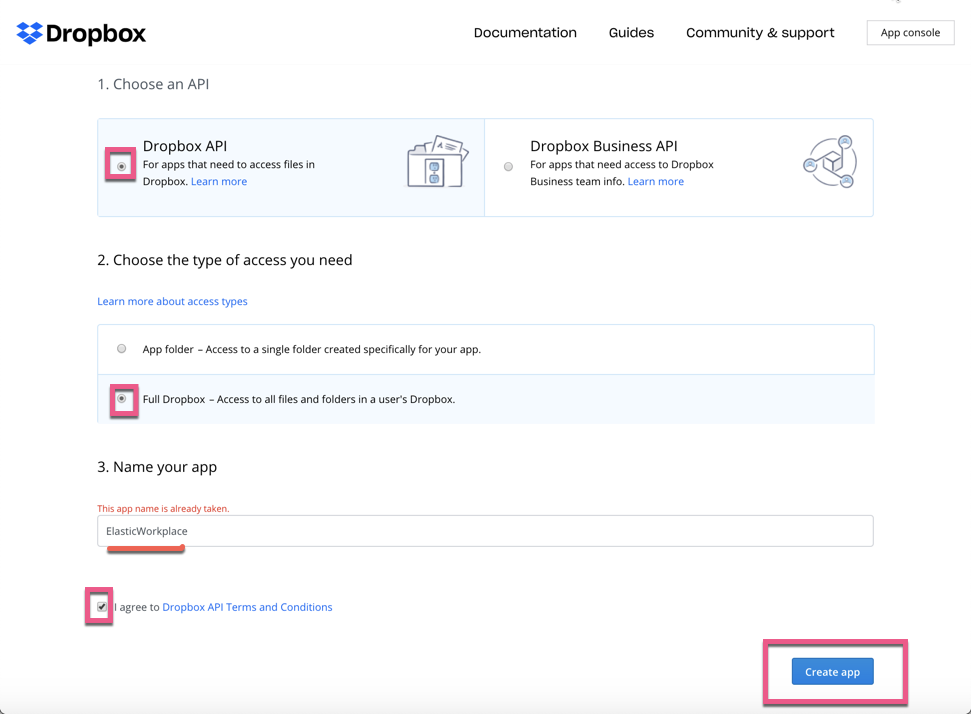This screenshot has width=971, height=714.
Task: Click the Dropbox wordmark text
Action: point(96,34)
